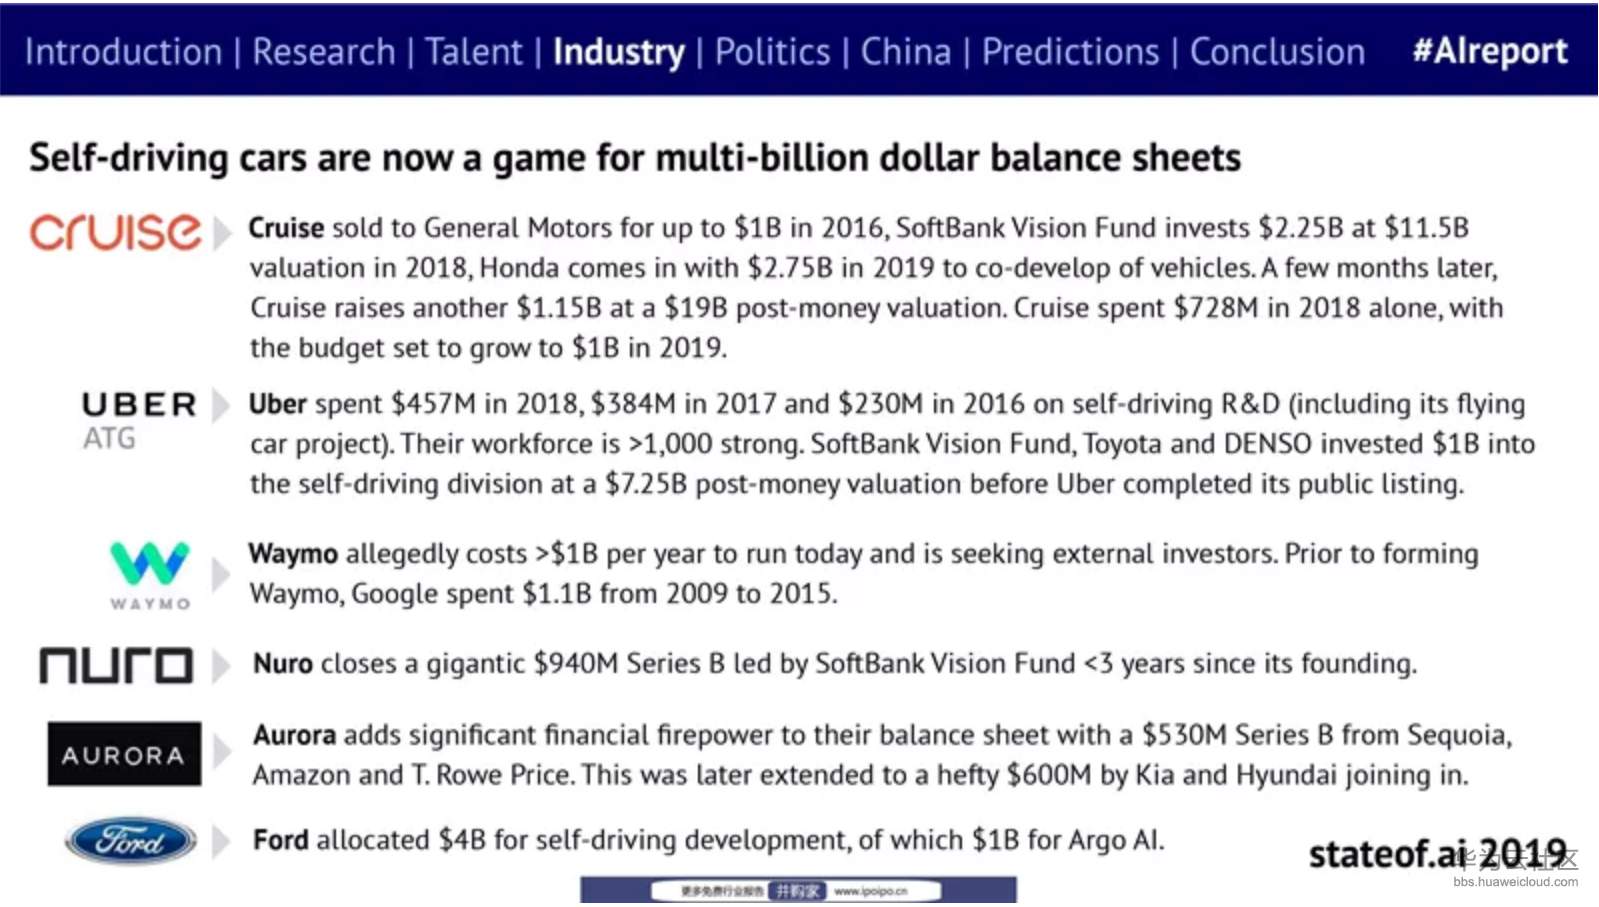Screen dimensions: 1599x907
Task: Jump to the China section
Action: pos(905,52)
